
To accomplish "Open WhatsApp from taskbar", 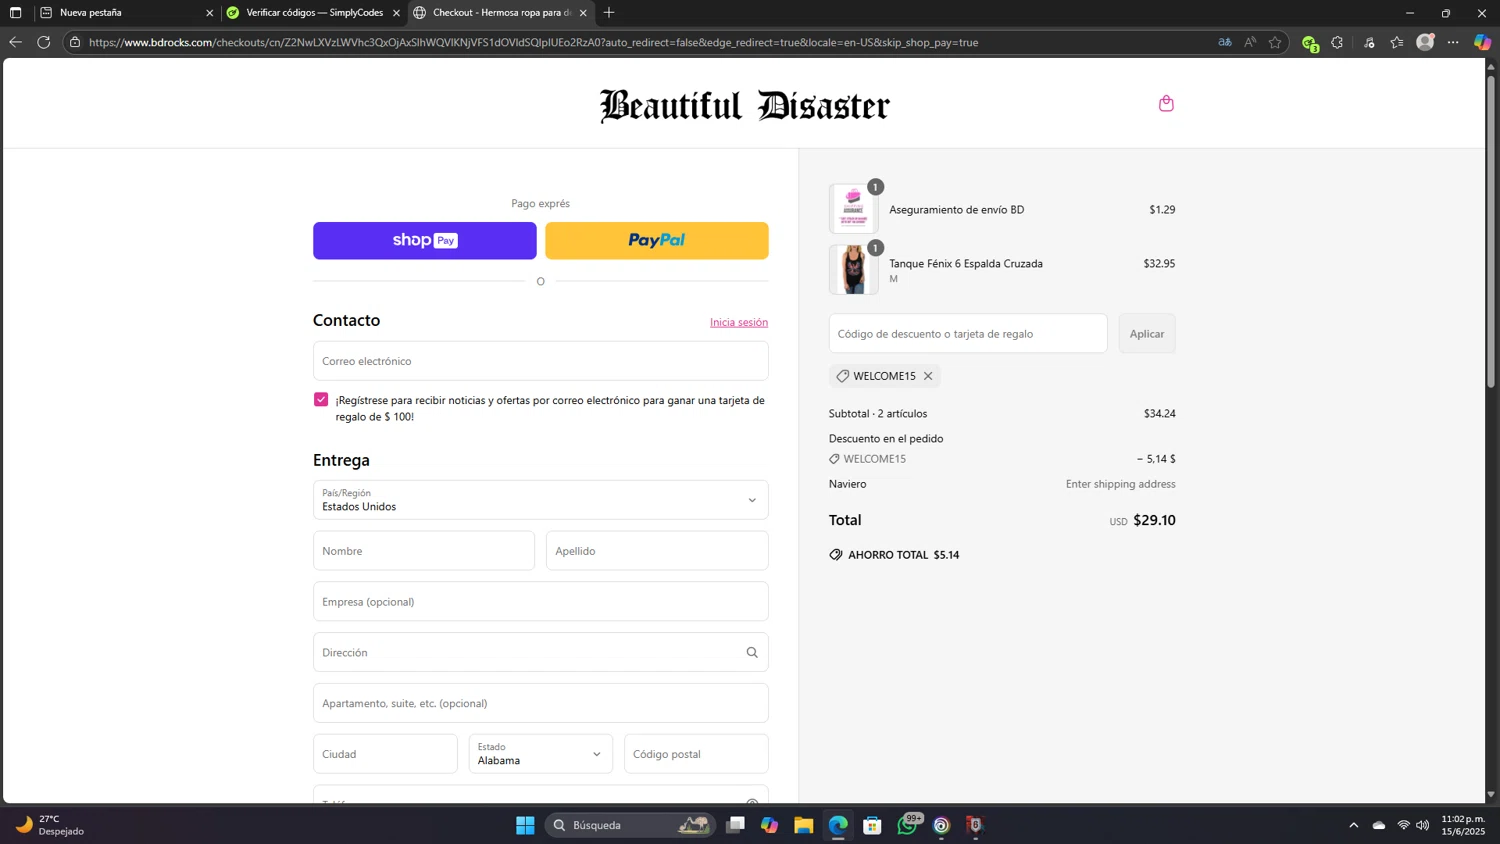I will tap(907, 825).
